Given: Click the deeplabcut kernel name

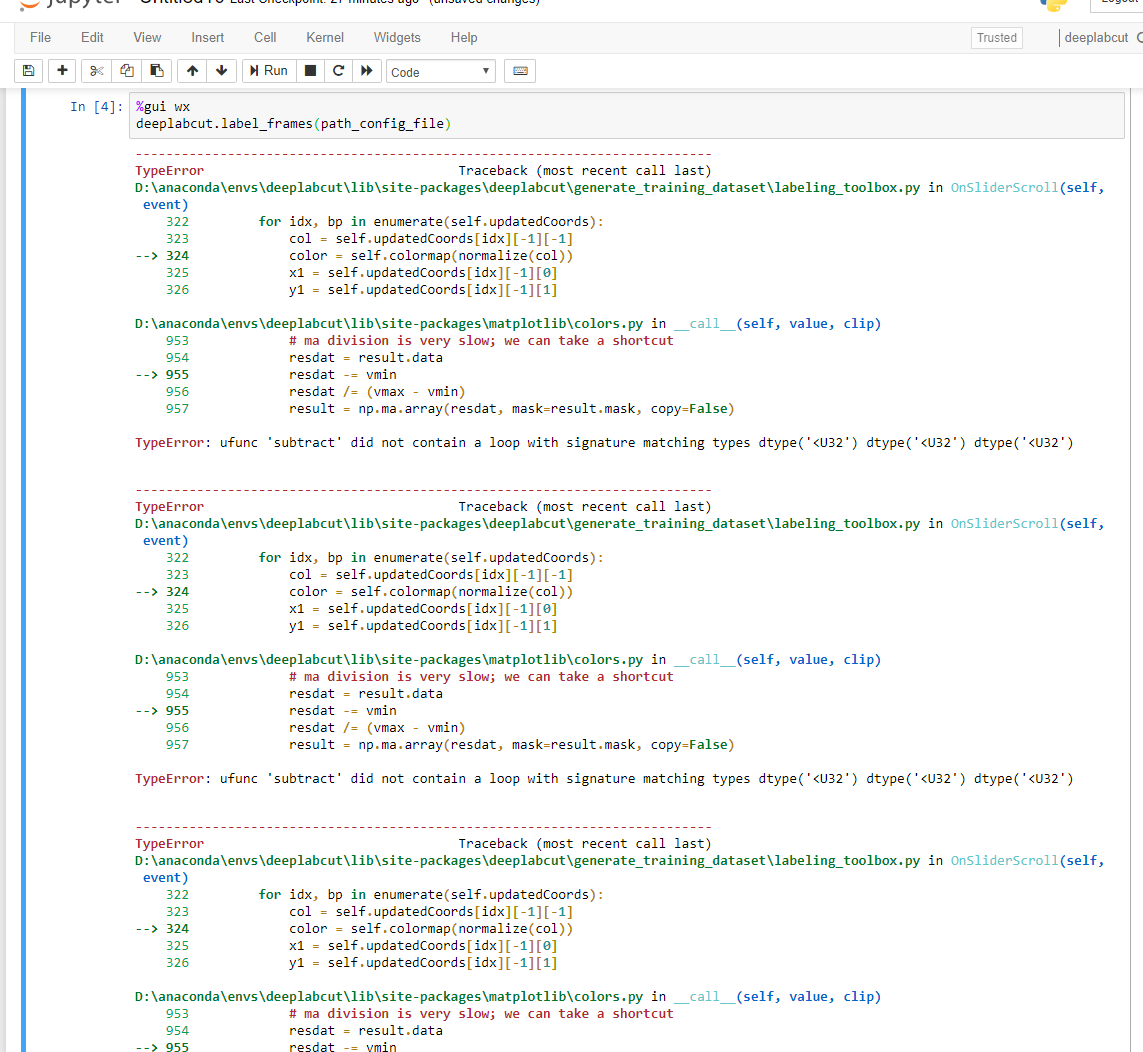Looking at the screenshot, I should [x=1096, y=38].
